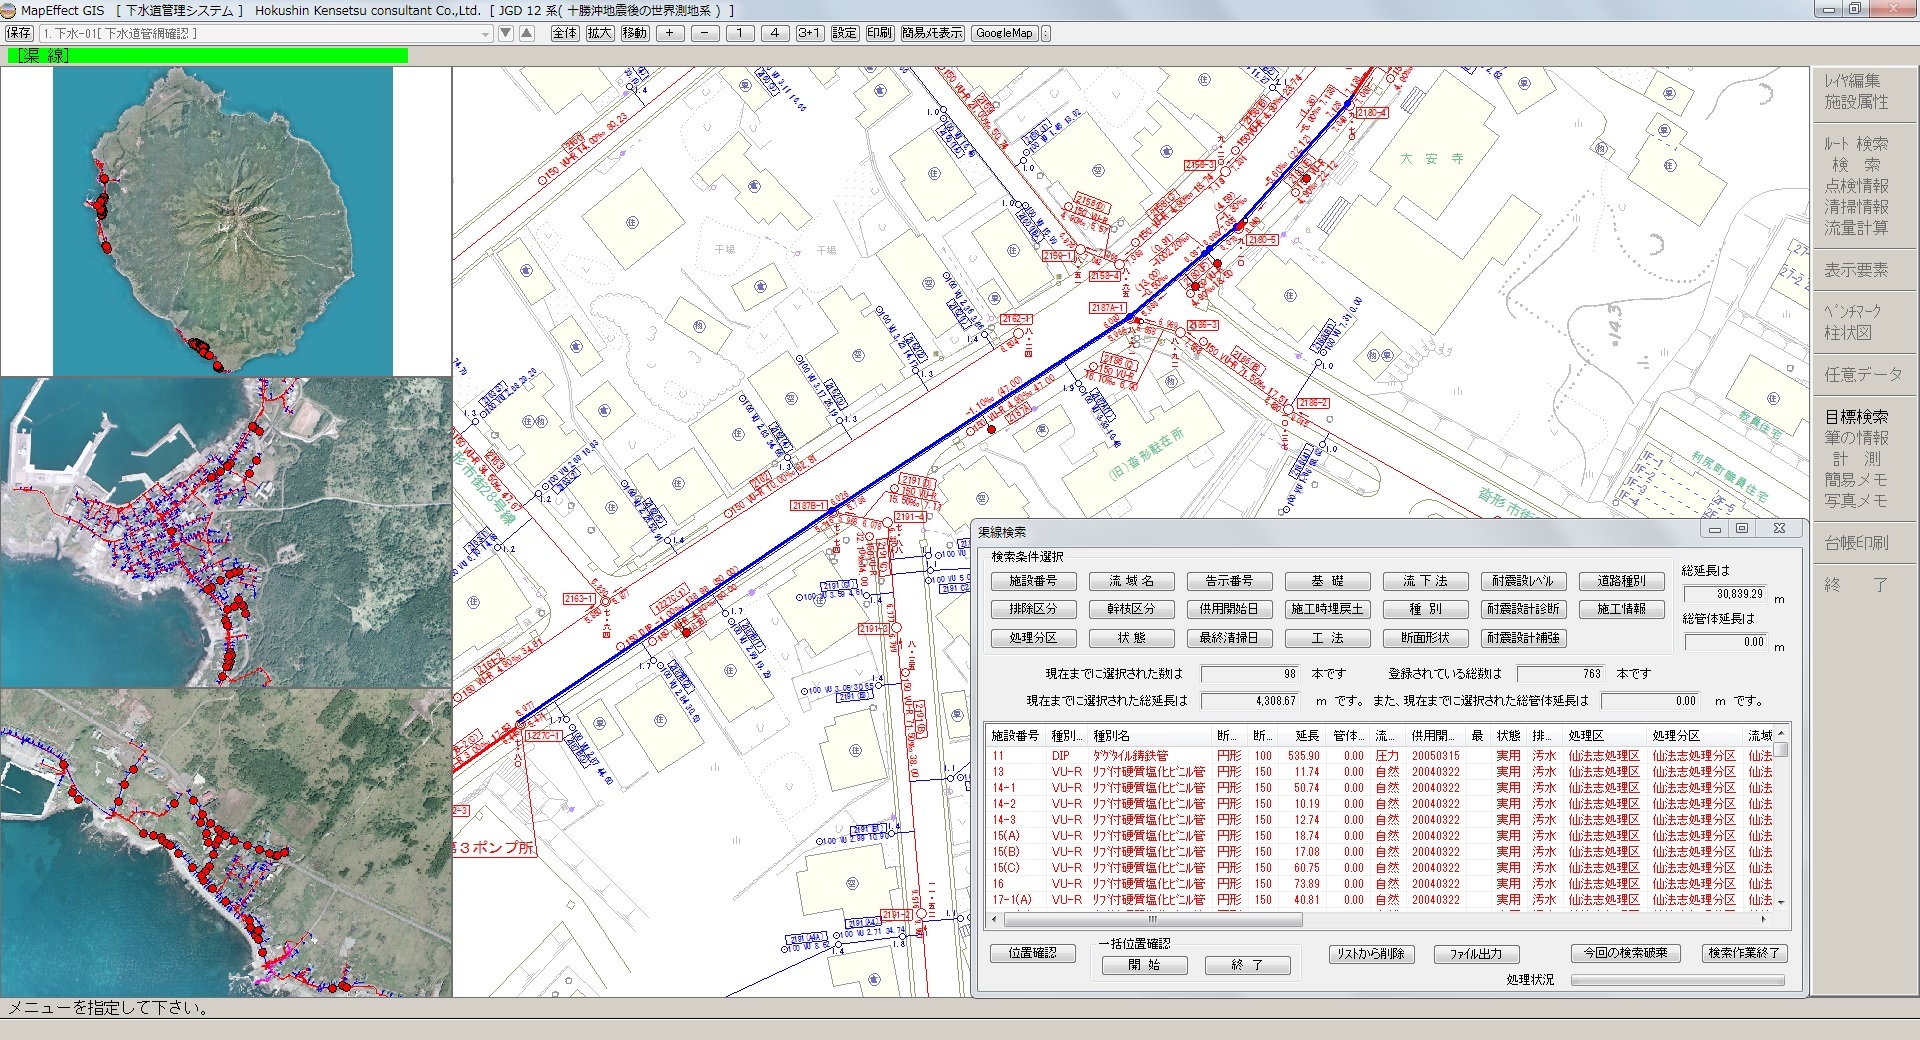Switch to four-pane view with the 4 button
Viewport: 1920px width, 1040px height.
point(775,33)
